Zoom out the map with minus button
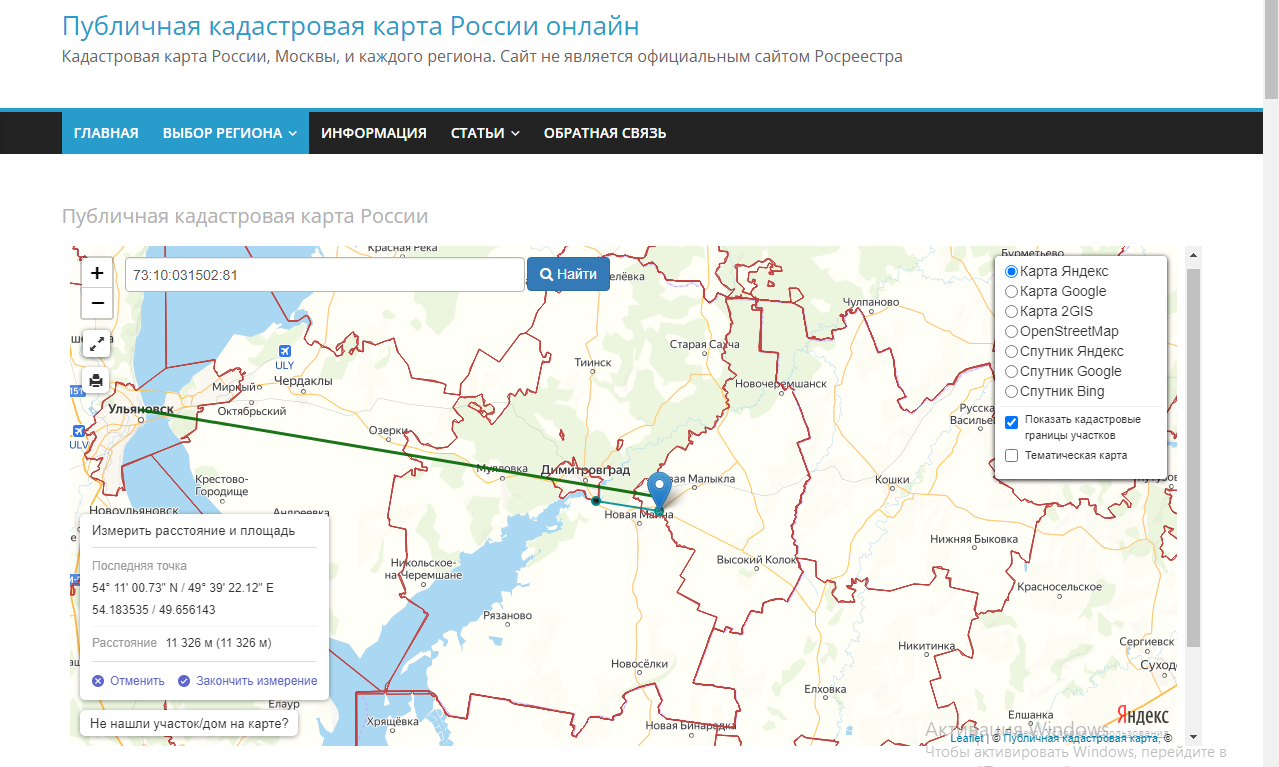This screenshot has width=1279, height=767. 97,303
